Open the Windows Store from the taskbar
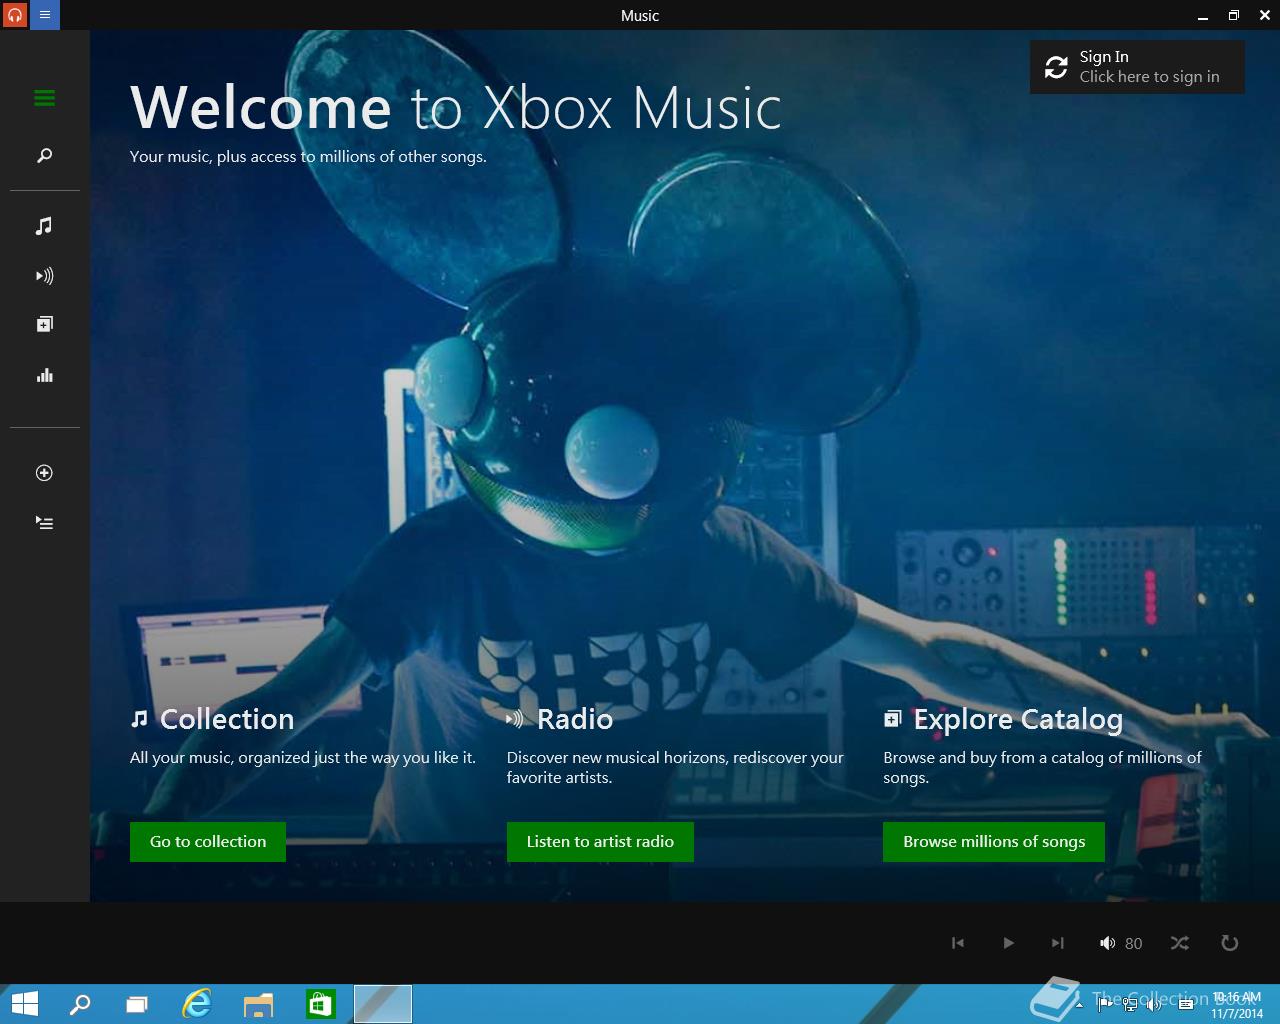 click(320, 1004)
